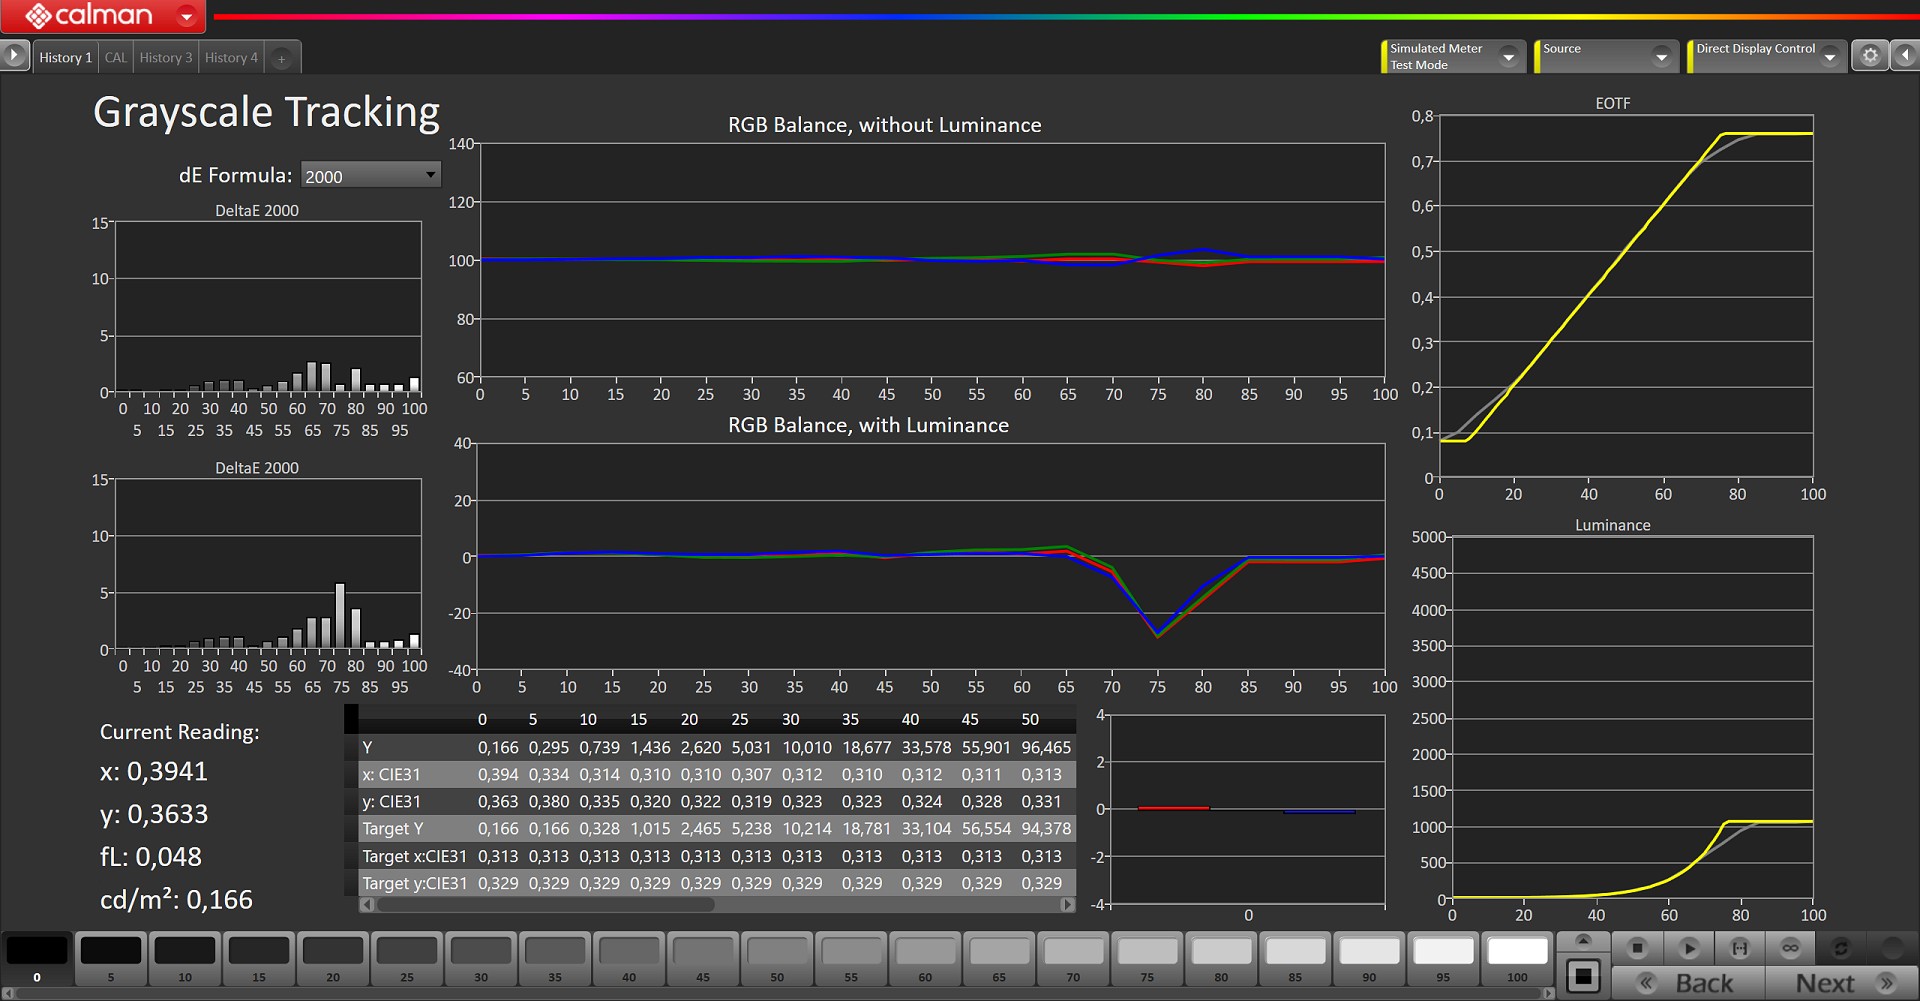
Task: Select the 100 percent white swatch
Action: tap(1517, 957)
